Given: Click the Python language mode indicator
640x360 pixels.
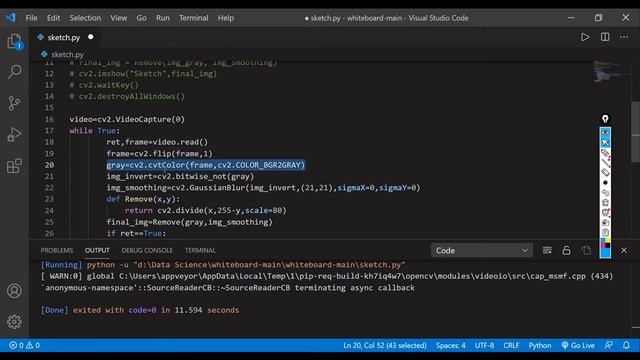Looking at the screenshot, I should [x=540, y=345].
